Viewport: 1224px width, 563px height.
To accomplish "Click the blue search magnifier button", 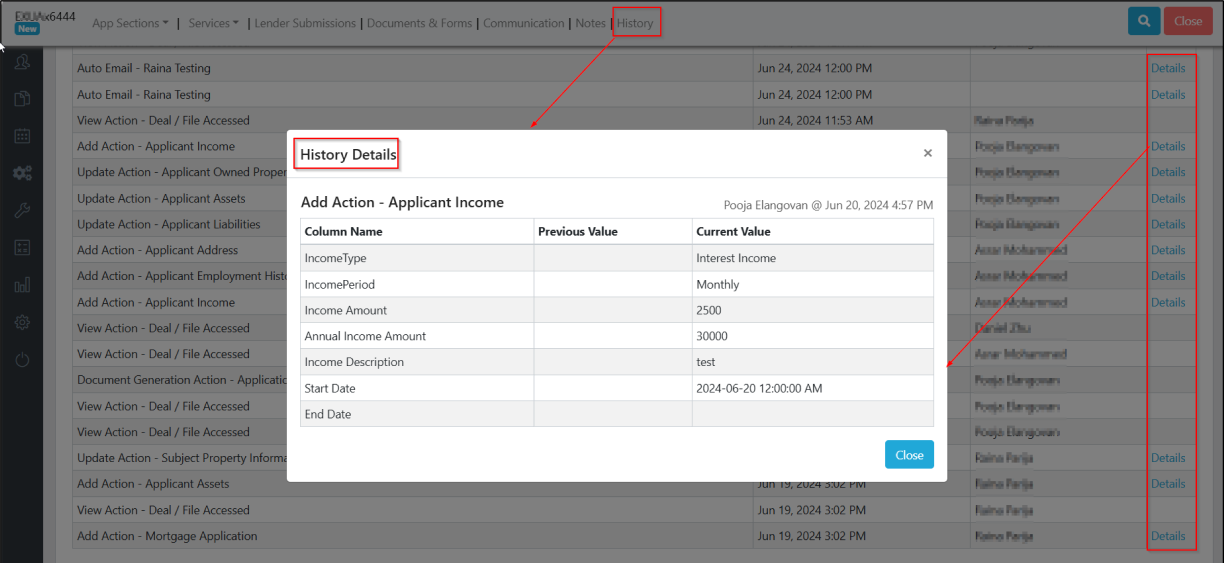I will pos(1143,21).
